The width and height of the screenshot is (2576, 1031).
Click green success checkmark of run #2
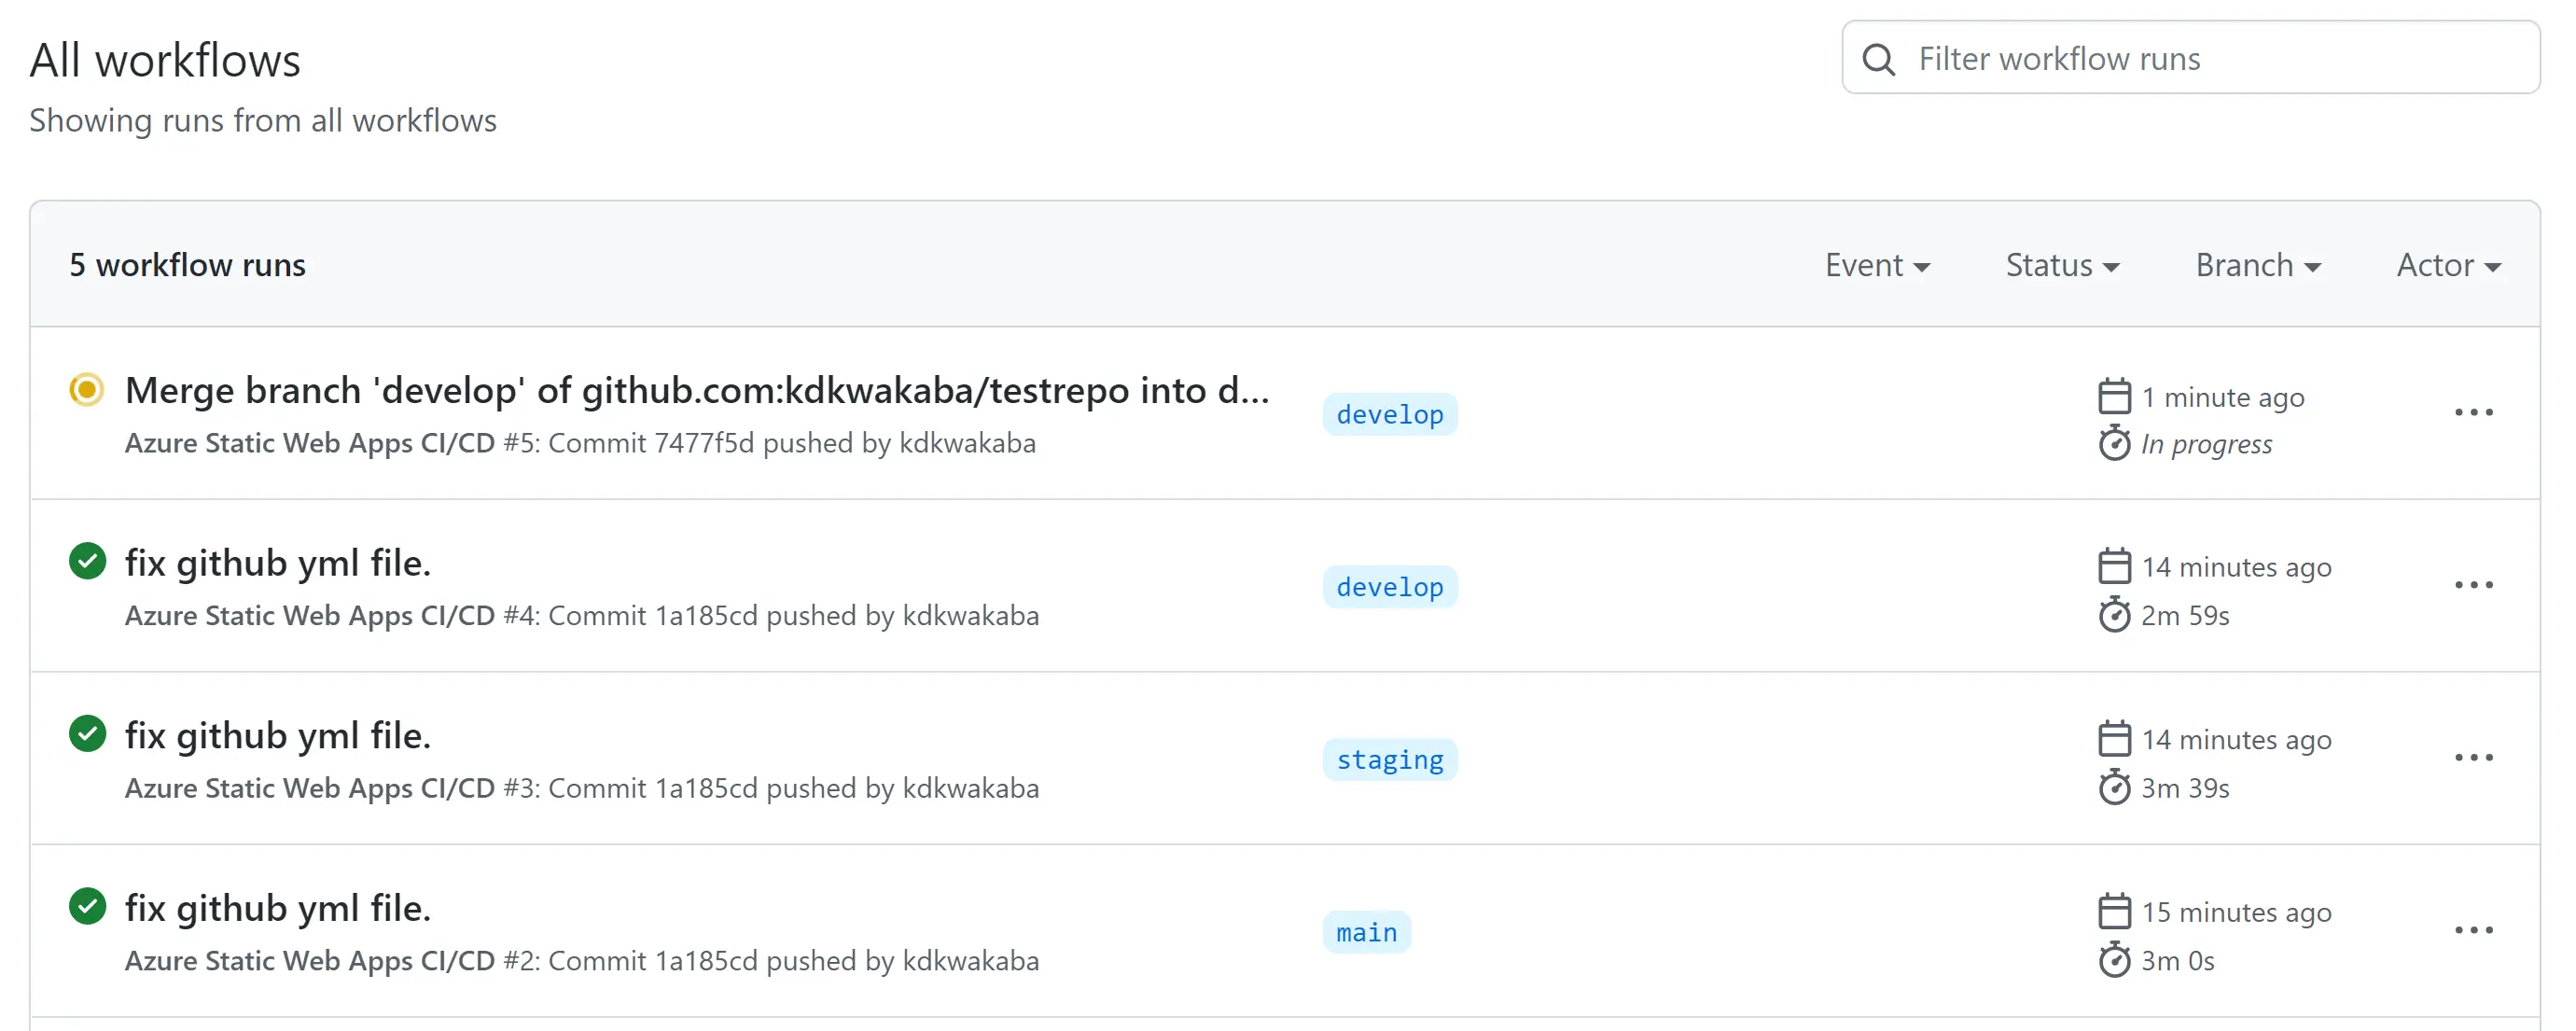tap(87, 906)
